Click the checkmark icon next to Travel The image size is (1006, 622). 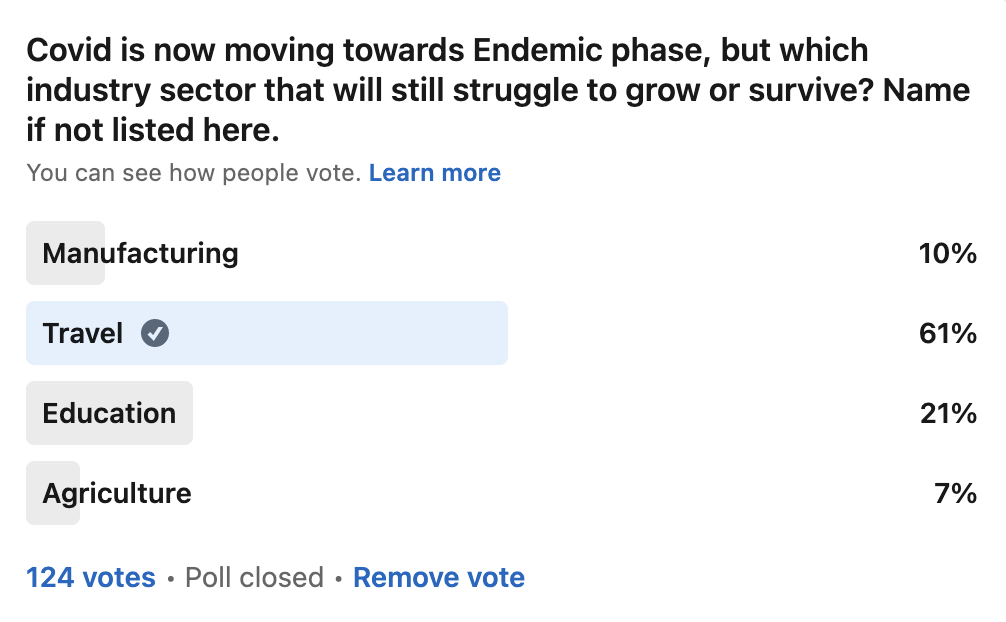pyautogui.click(x=155, y=333)
